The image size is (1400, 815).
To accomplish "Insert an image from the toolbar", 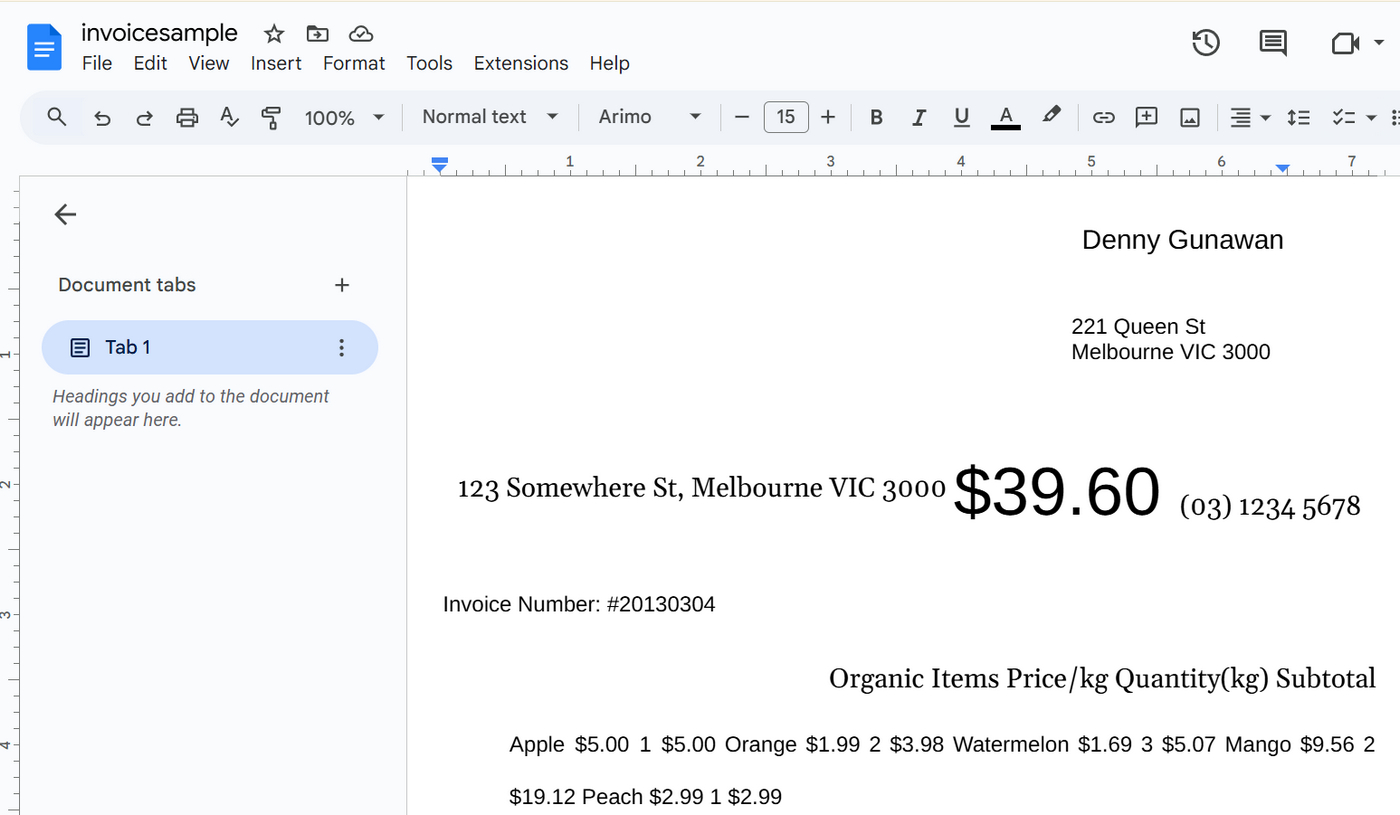I will pos(1189,117).
